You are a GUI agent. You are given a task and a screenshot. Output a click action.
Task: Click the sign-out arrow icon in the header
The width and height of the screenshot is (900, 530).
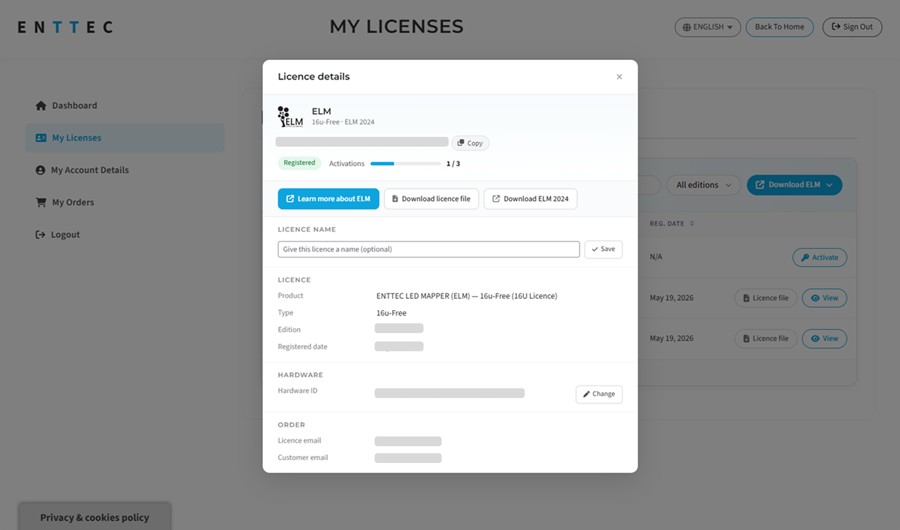click(836, 26)
